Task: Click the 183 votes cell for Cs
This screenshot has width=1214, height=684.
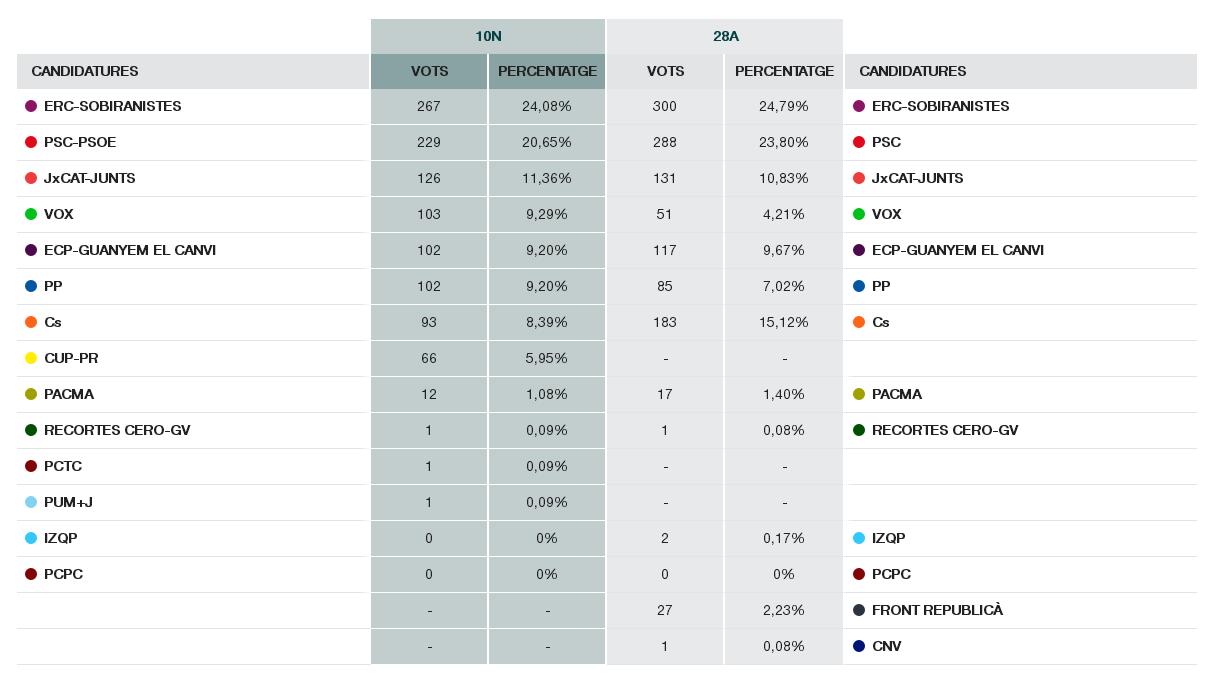Action: coord(664,322)
